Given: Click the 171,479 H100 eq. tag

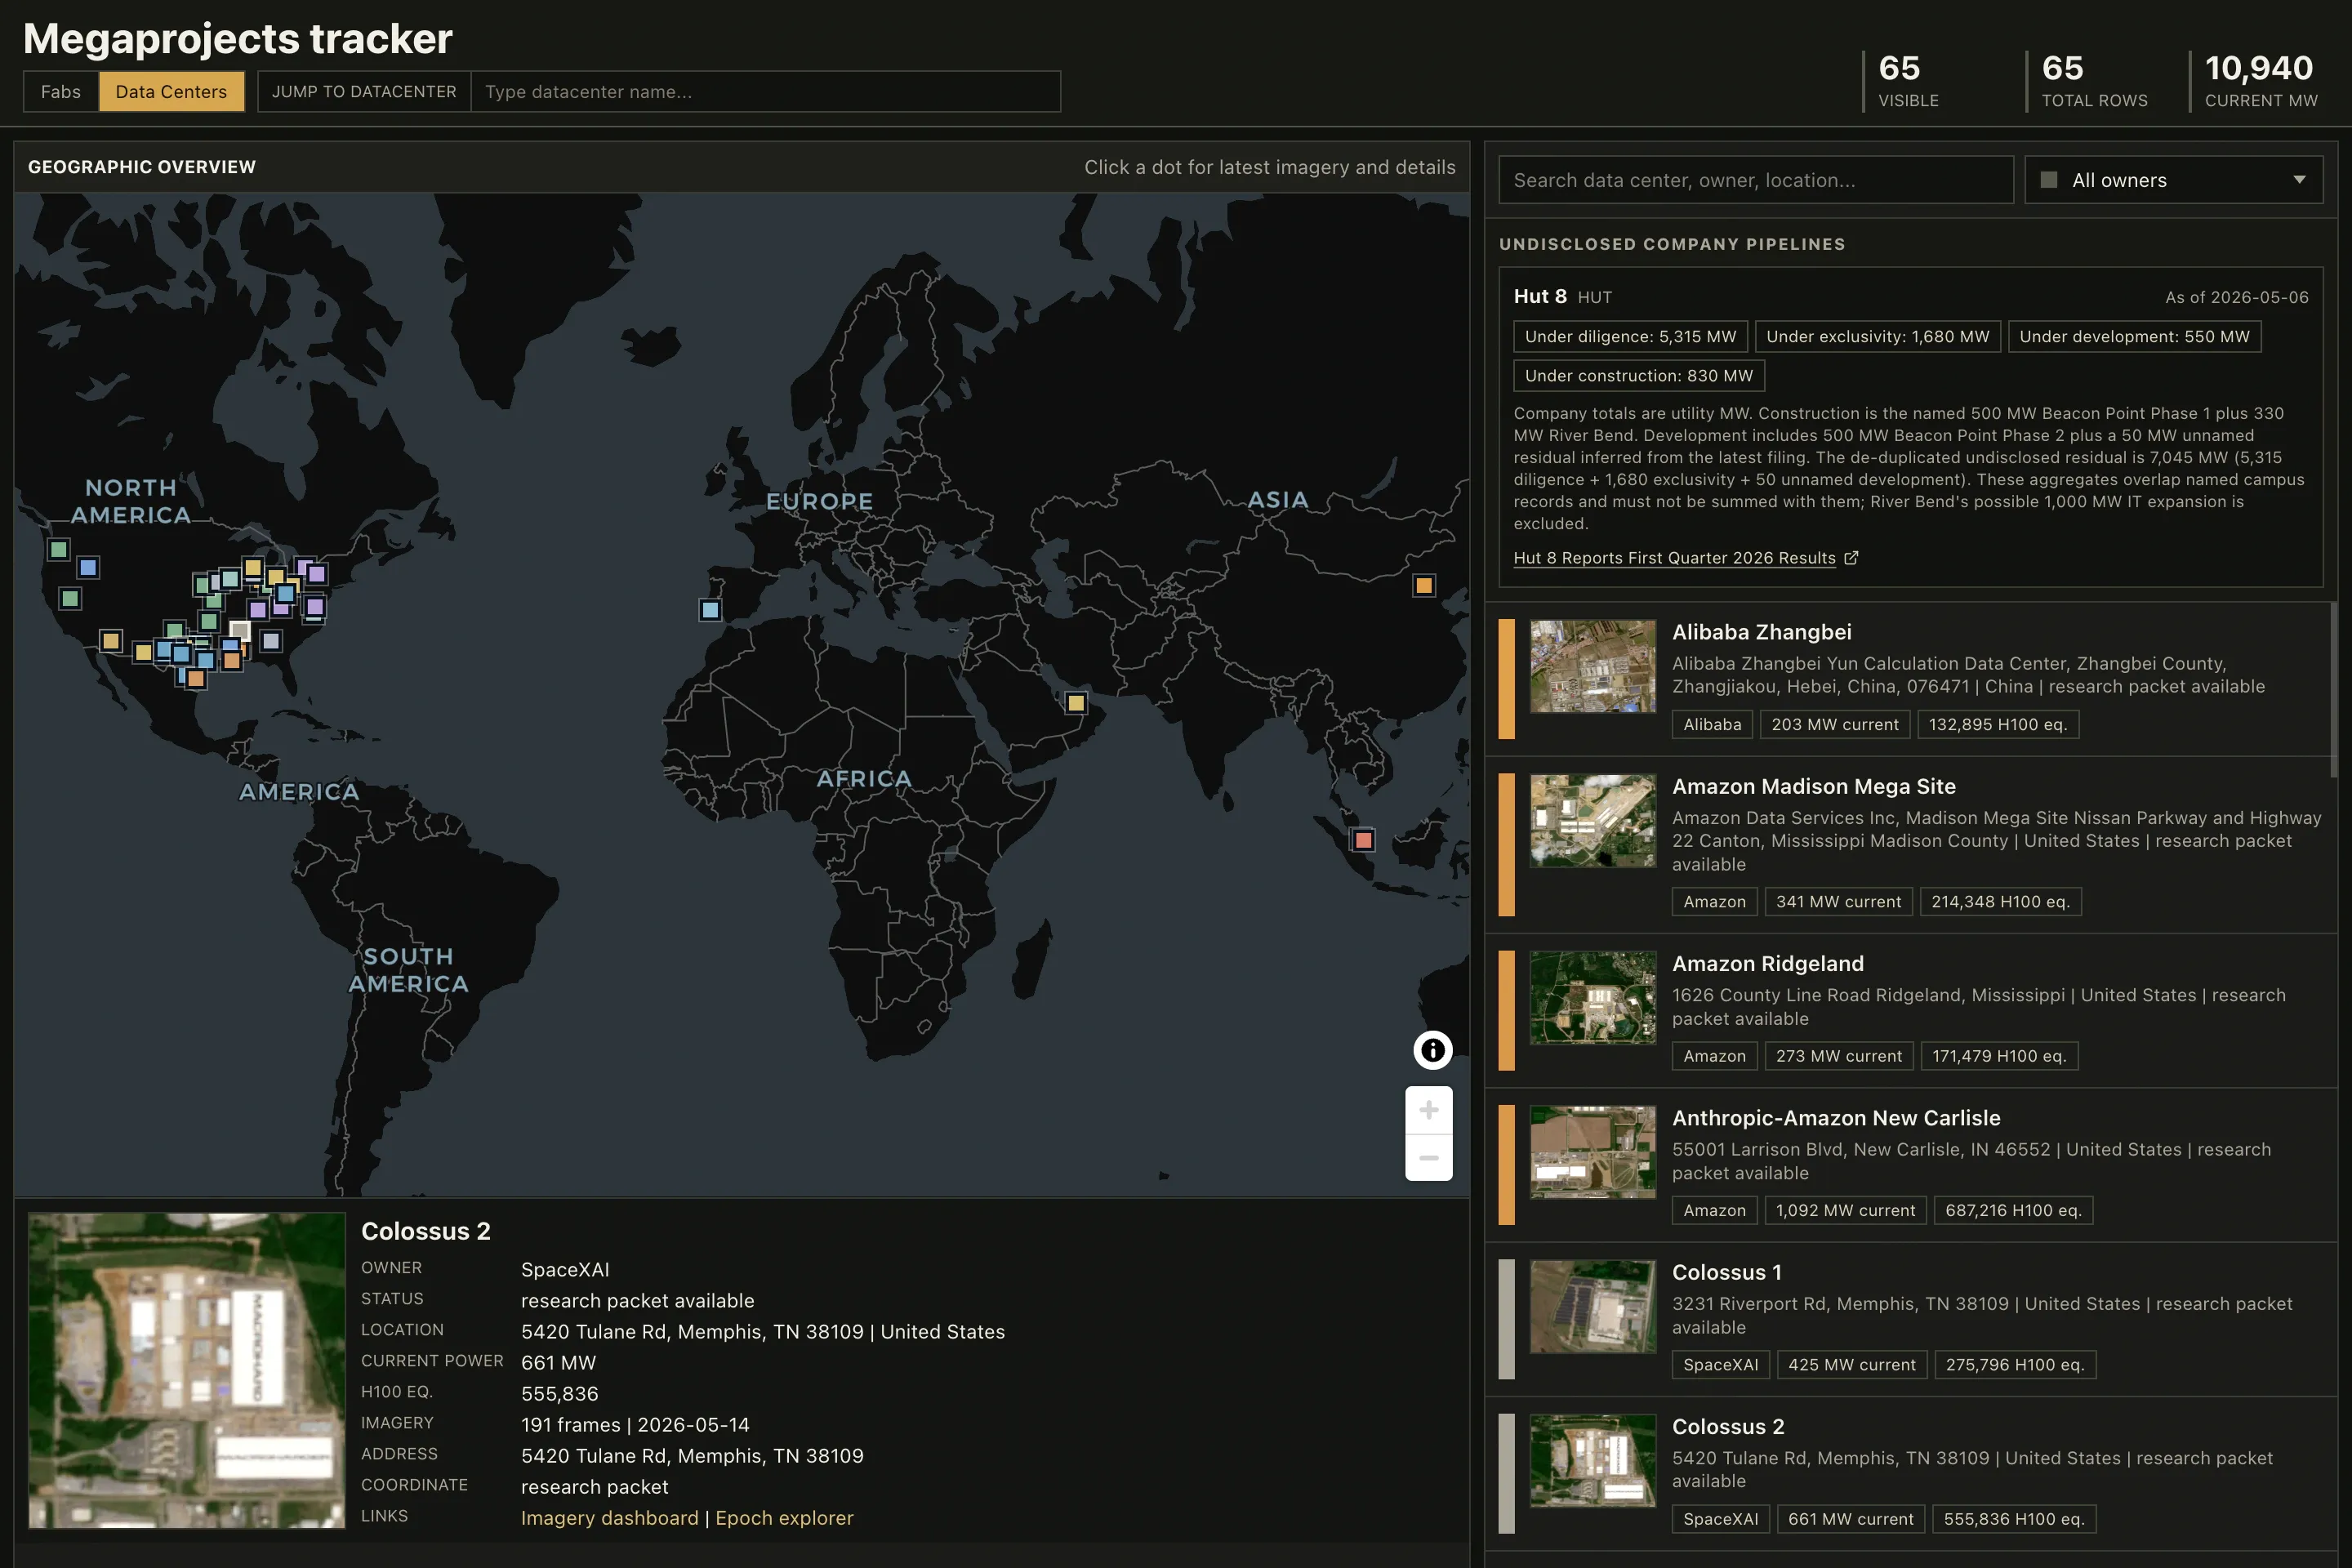Looking at the screenshot, I should click(x=1999, y=1056).
